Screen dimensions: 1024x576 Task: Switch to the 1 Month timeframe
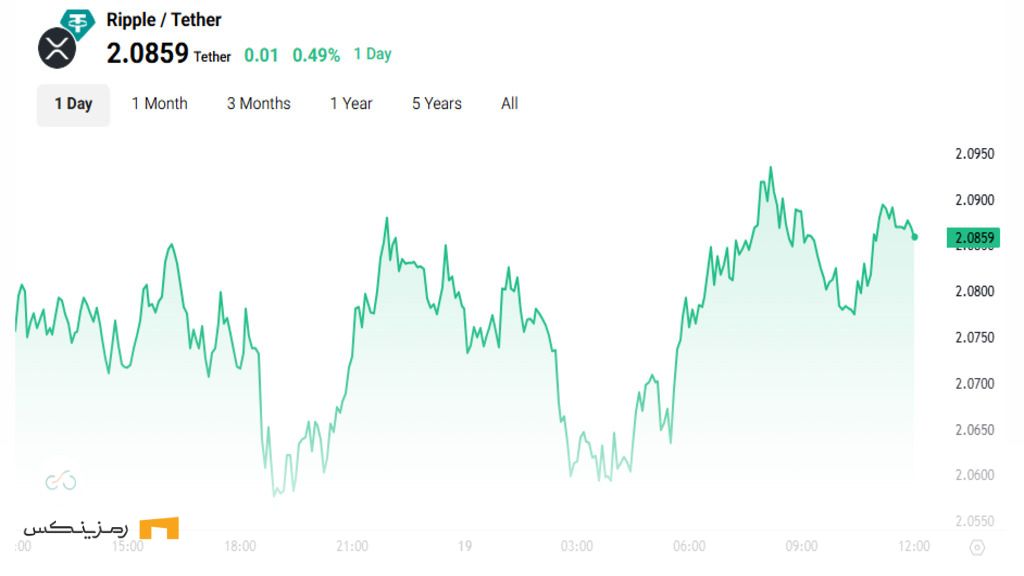pyautogui.click(x=160, y=104)
